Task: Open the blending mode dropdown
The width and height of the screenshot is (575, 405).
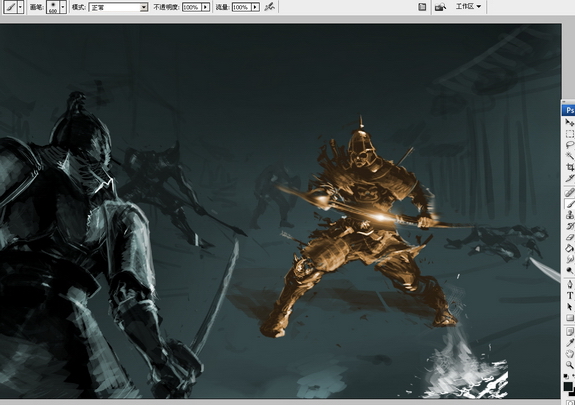Action: (144, 7)
